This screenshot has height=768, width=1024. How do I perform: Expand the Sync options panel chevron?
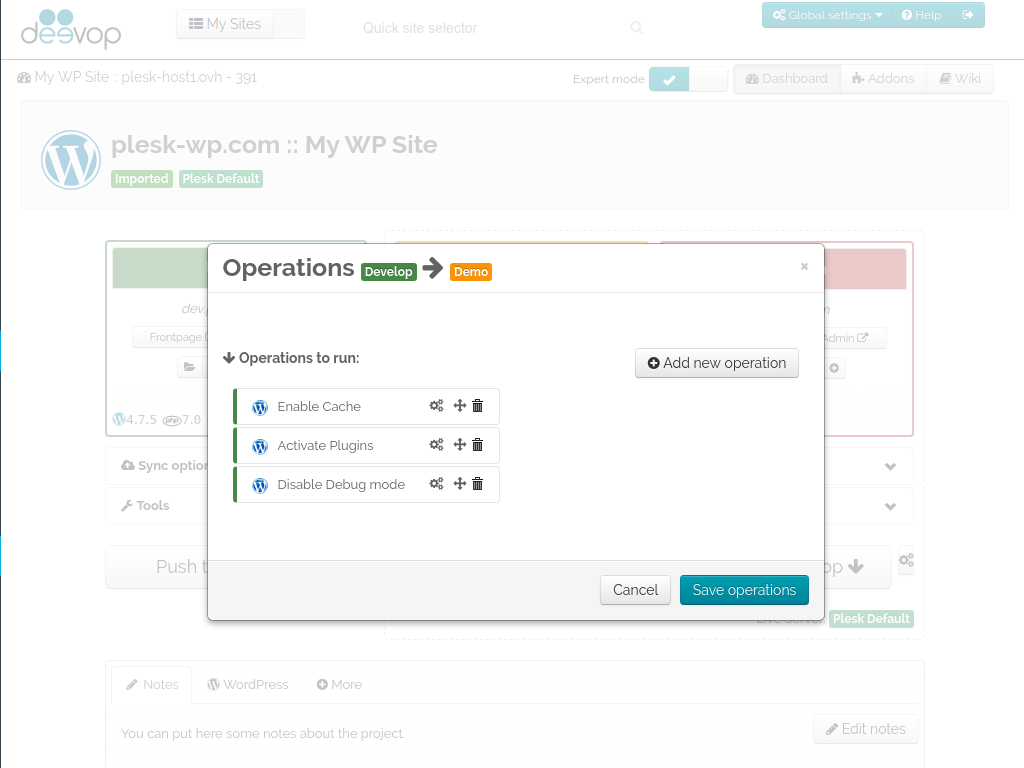[x=890, y=466]
